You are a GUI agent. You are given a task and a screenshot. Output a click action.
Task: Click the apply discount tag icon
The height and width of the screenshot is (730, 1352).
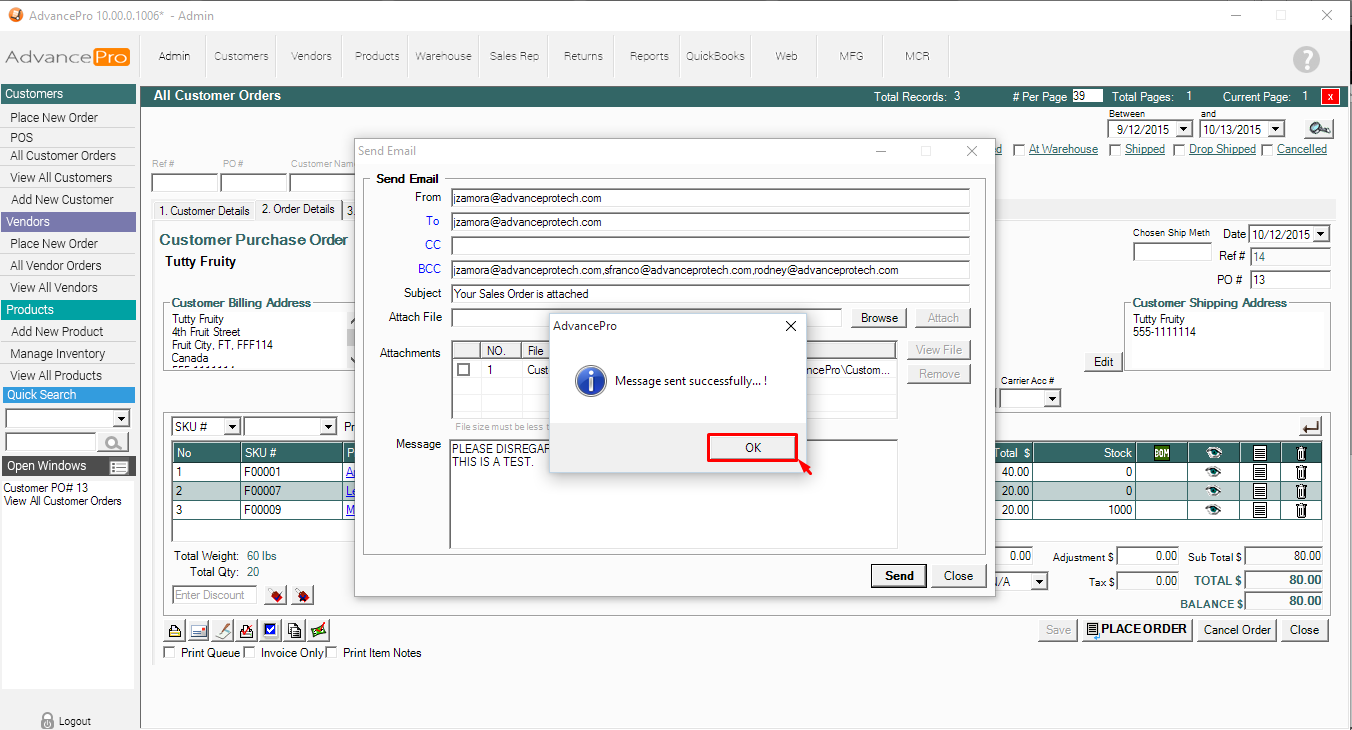[x=277, y=596]
